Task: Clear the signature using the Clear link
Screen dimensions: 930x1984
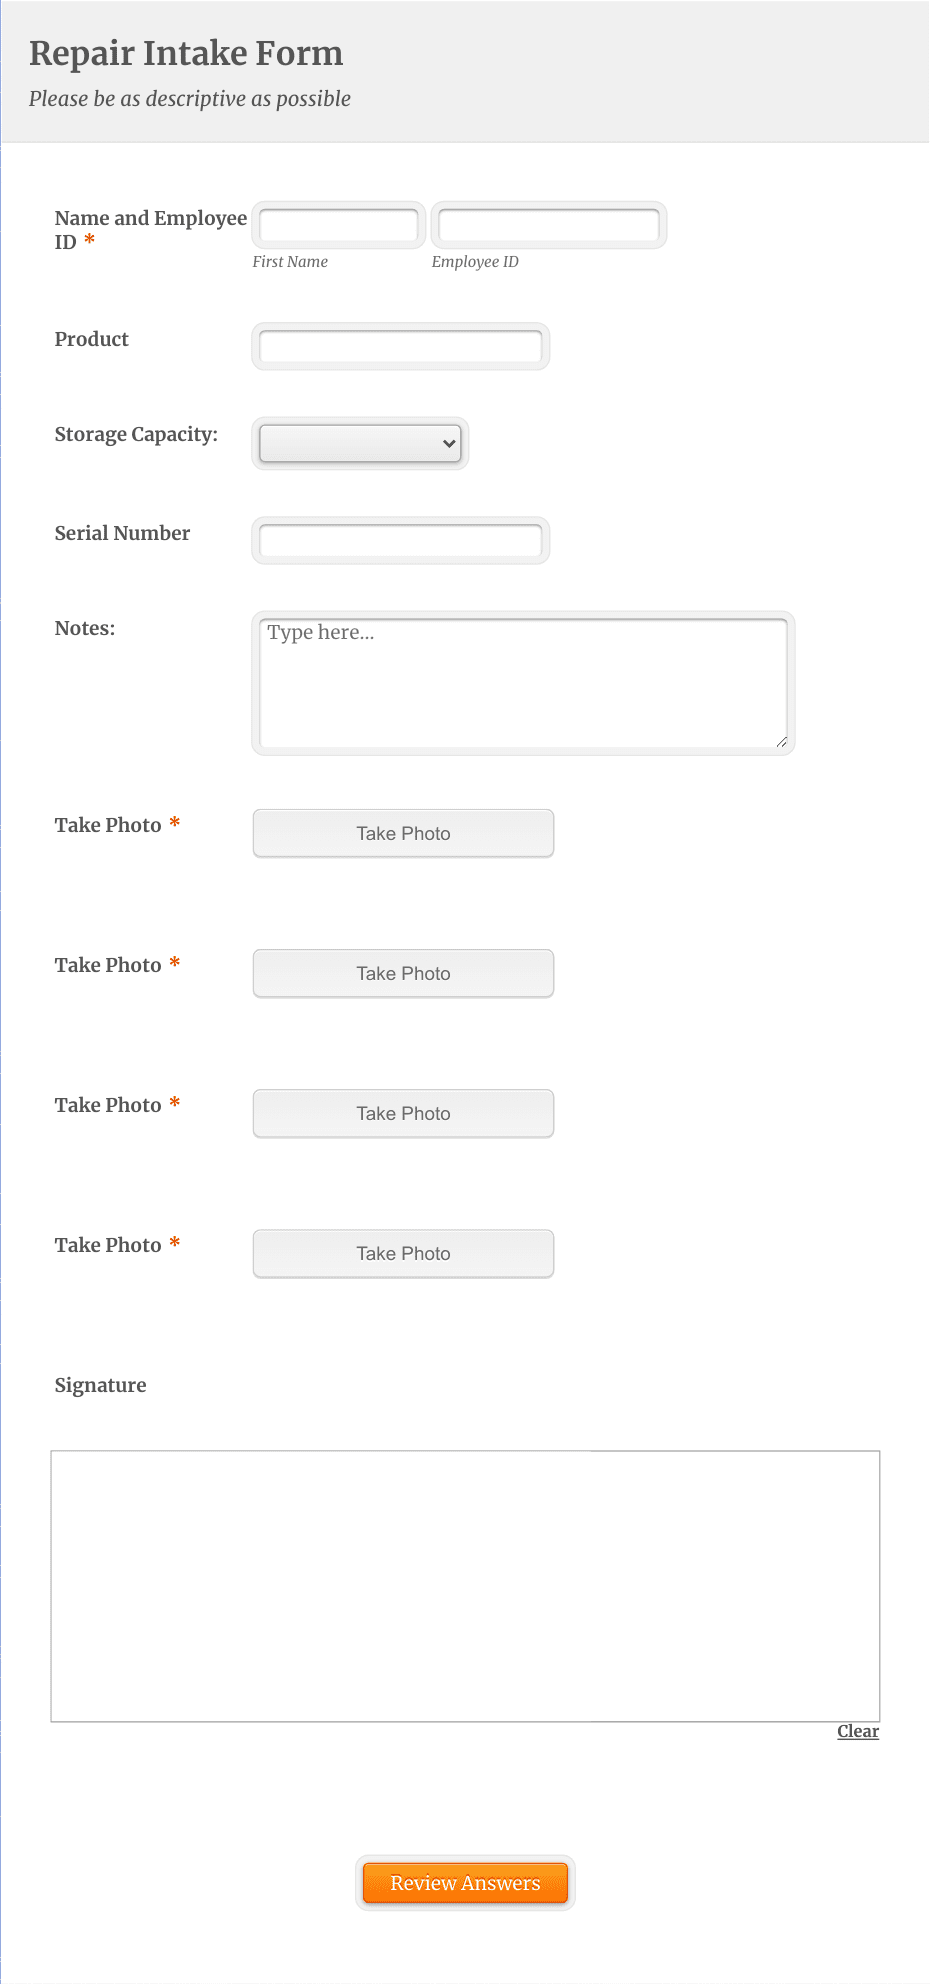Action: tap(857, 1730)
